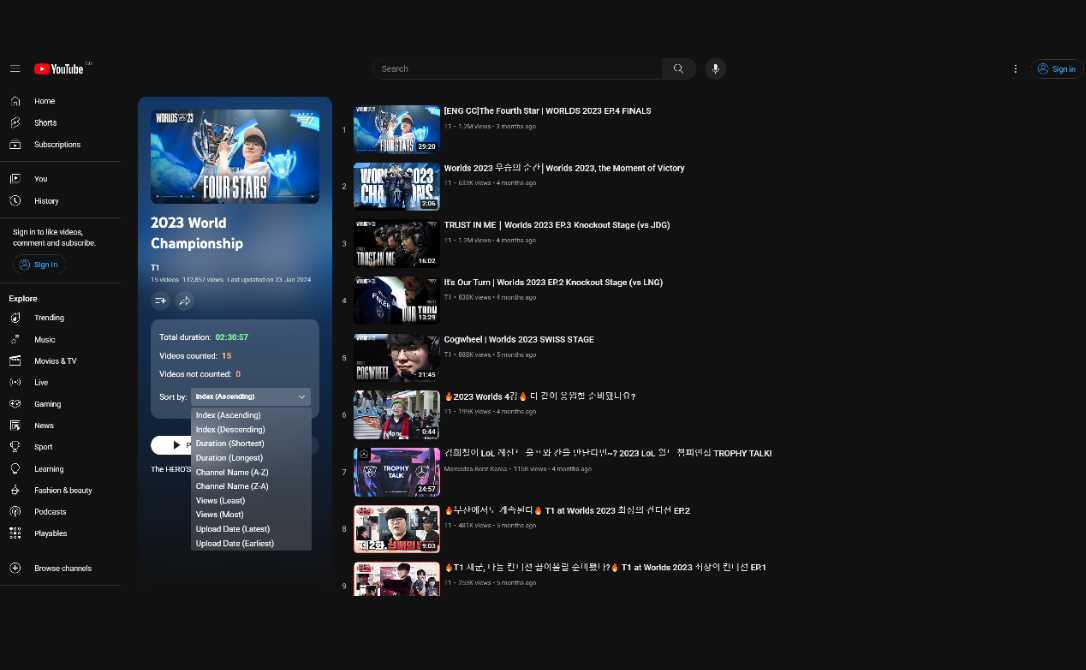Open Cogwheel SWISS STAGE thumbnail
The width and height of the screenshot is (1086, 670).
pyautogui.click(x=397, y=358)
